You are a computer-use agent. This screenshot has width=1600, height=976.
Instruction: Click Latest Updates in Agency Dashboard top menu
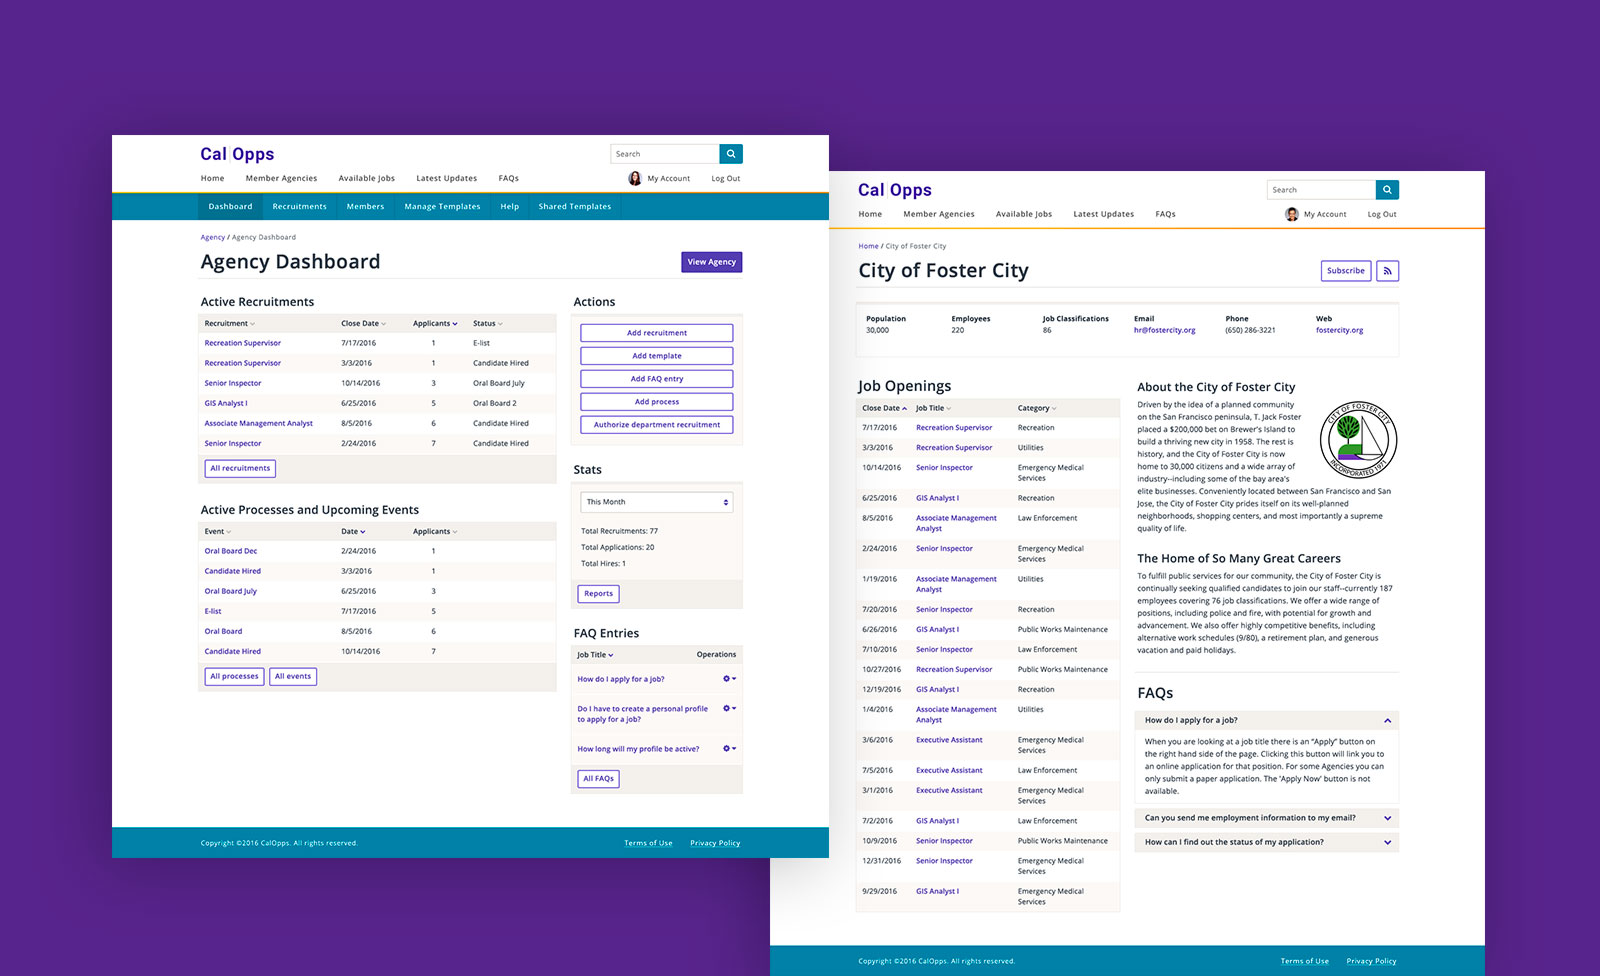447,179
